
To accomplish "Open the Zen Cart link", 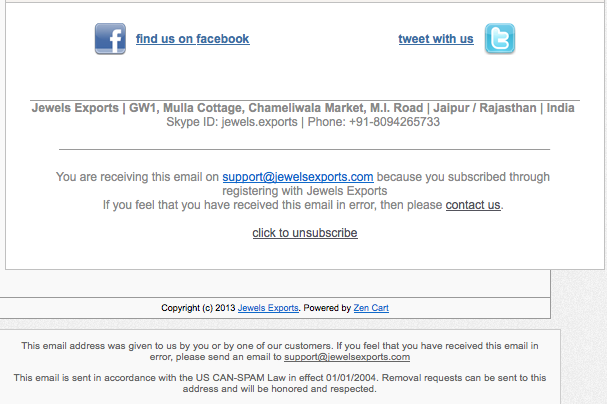I will [x=371, y=308].
